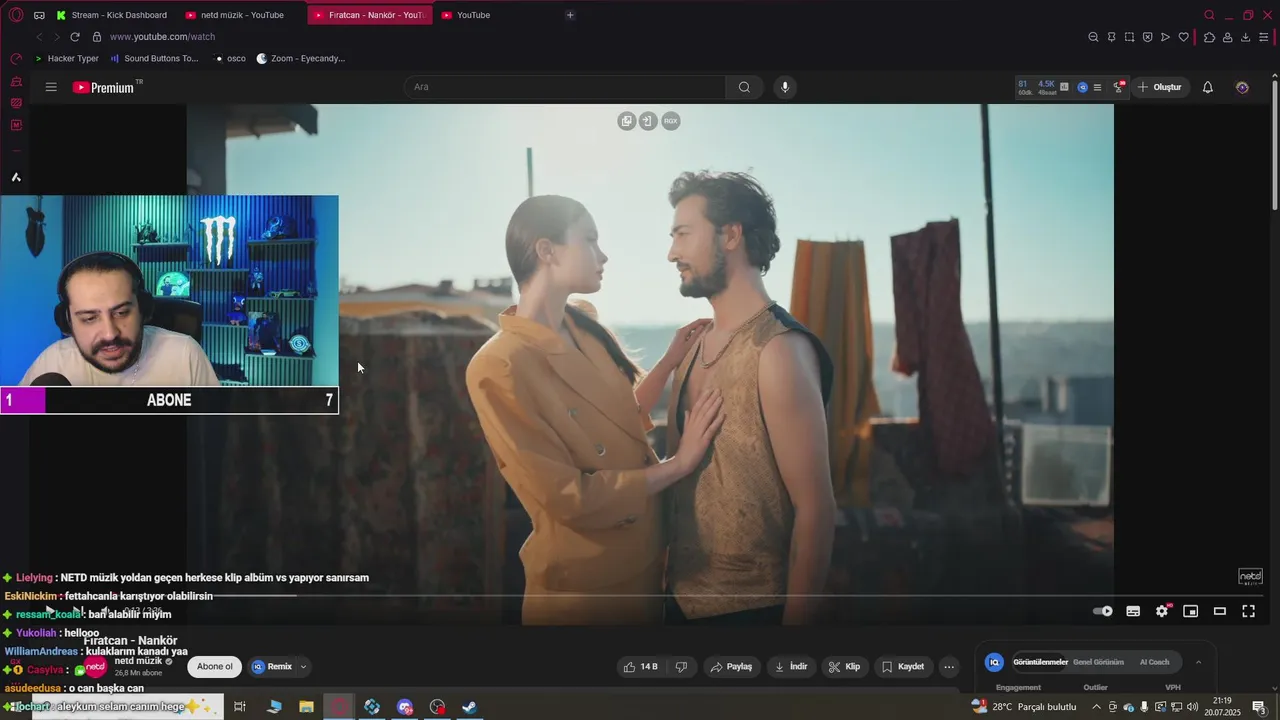Click İndir download button
Image resolution: width=1280 pixels, height=720 pixels.
tap(791, 667)
